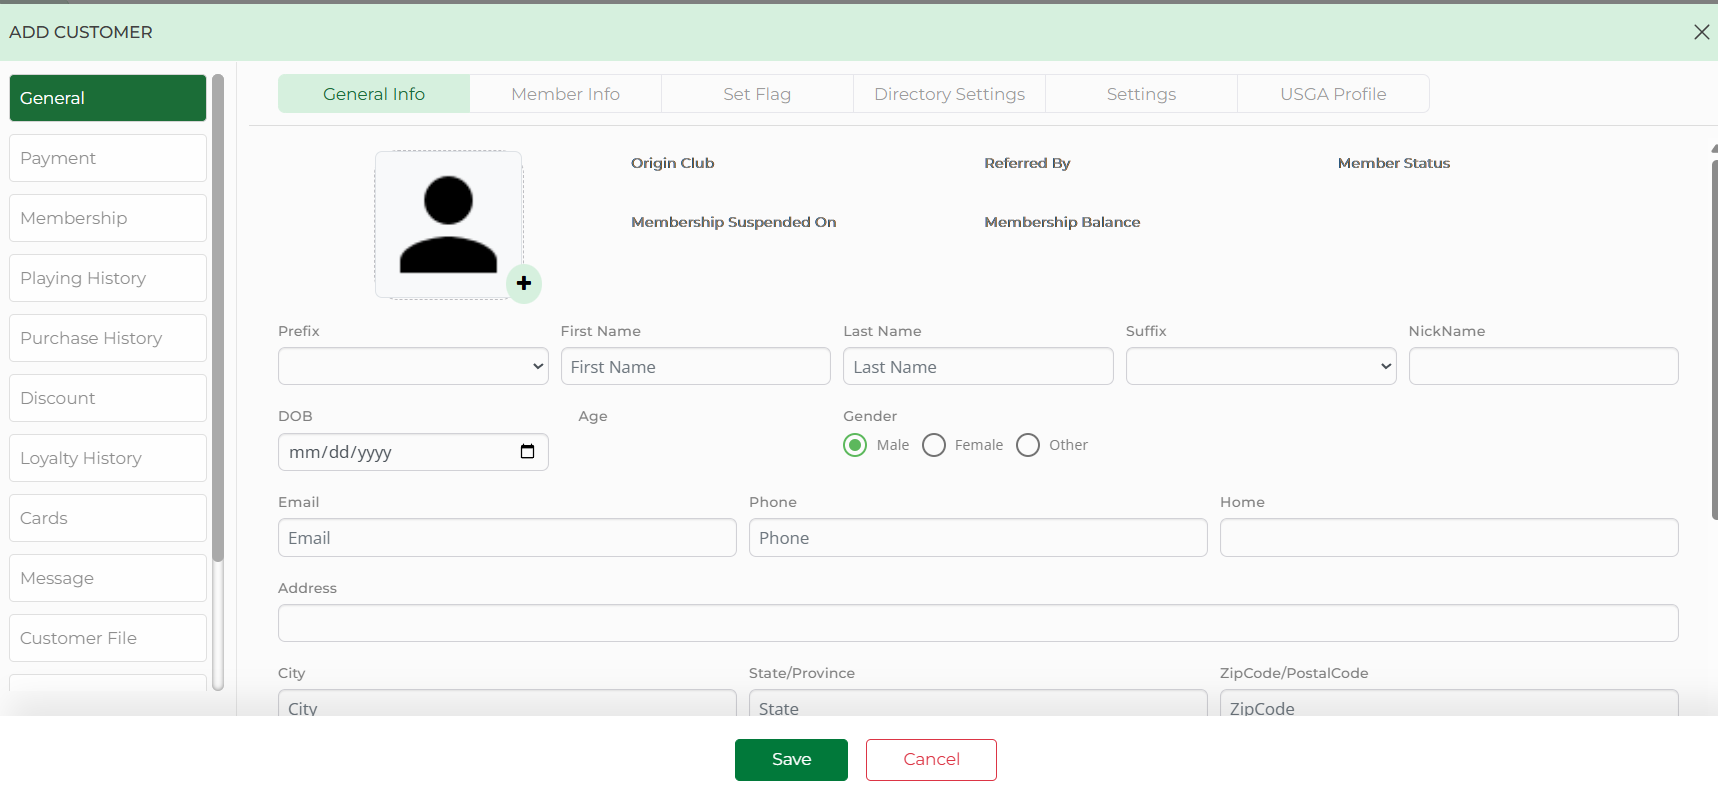1718x797 pixels.
Task: Go to Directory Settings tab
Action: tap(949, 94)
